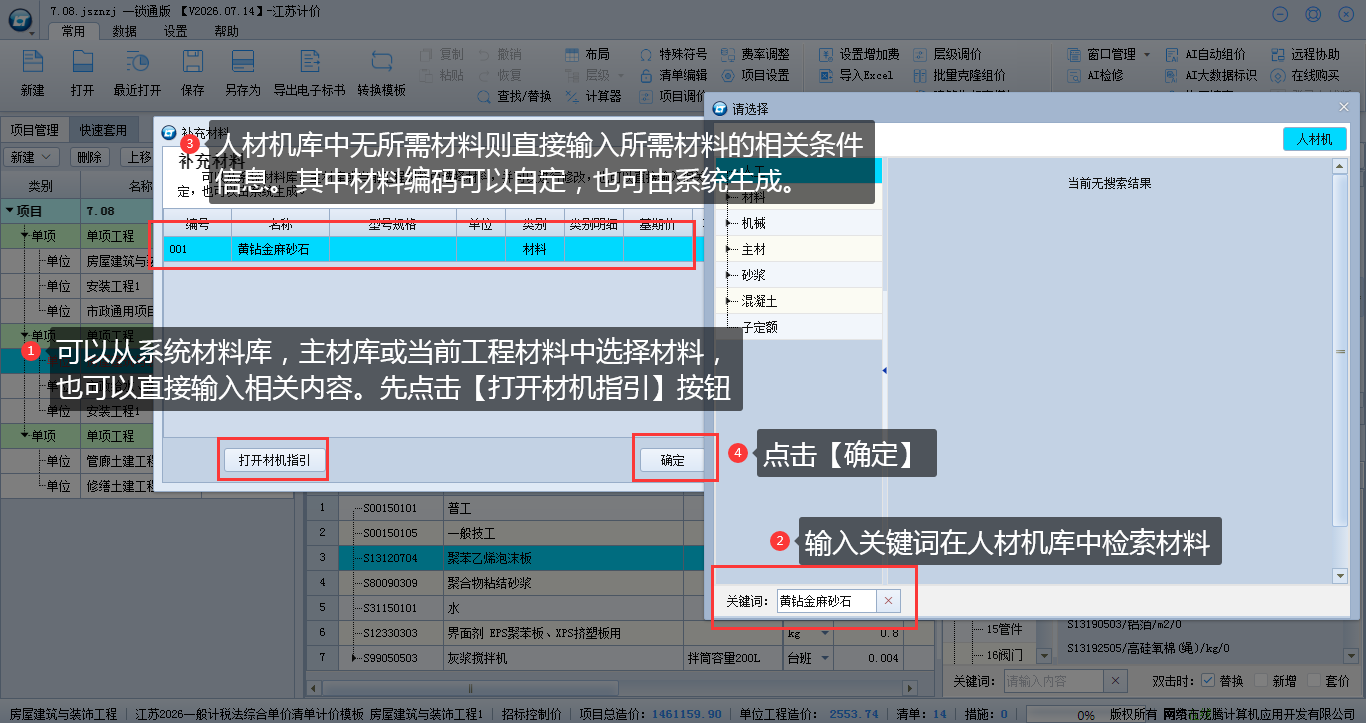
Task: Click the 请选择 dialog vertical scrollbar
Action: (1340, 370)
